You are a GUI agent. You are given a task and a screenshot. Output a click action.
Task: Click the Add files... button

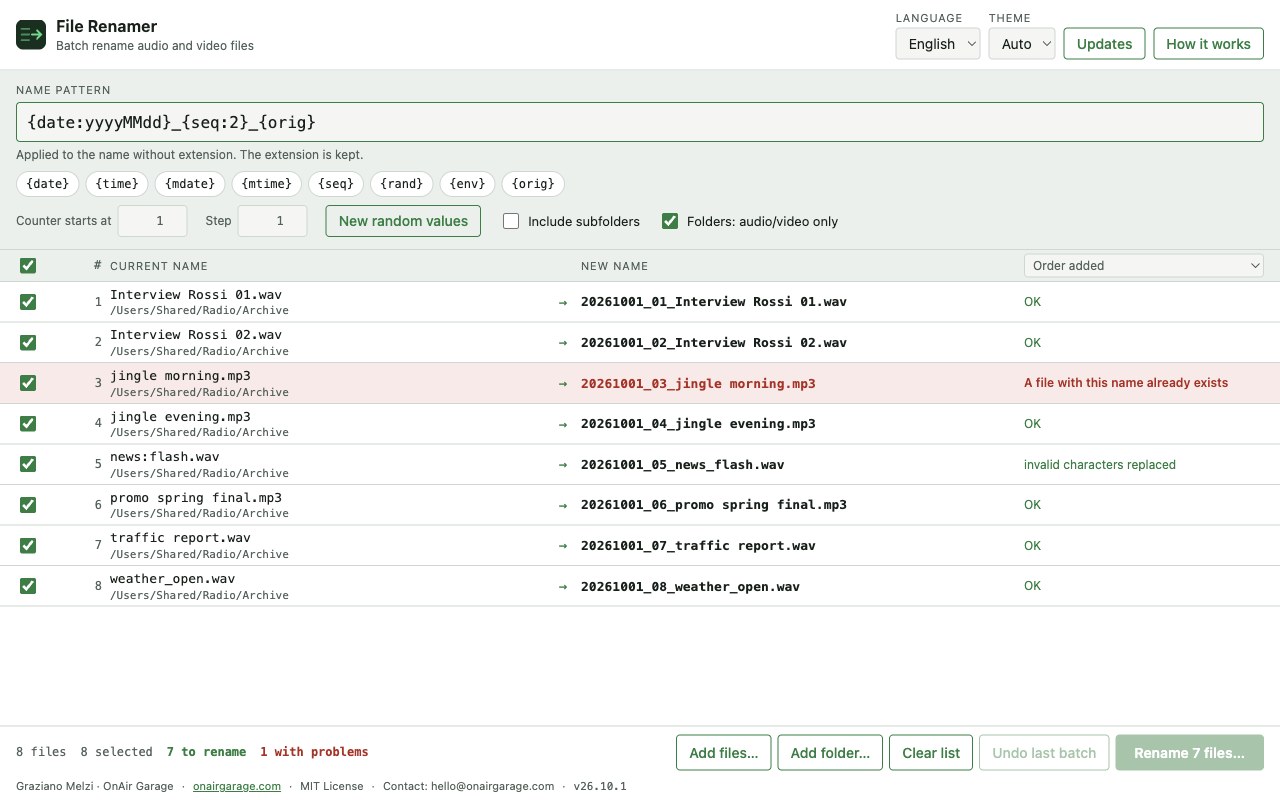click(x=723, y=753)
